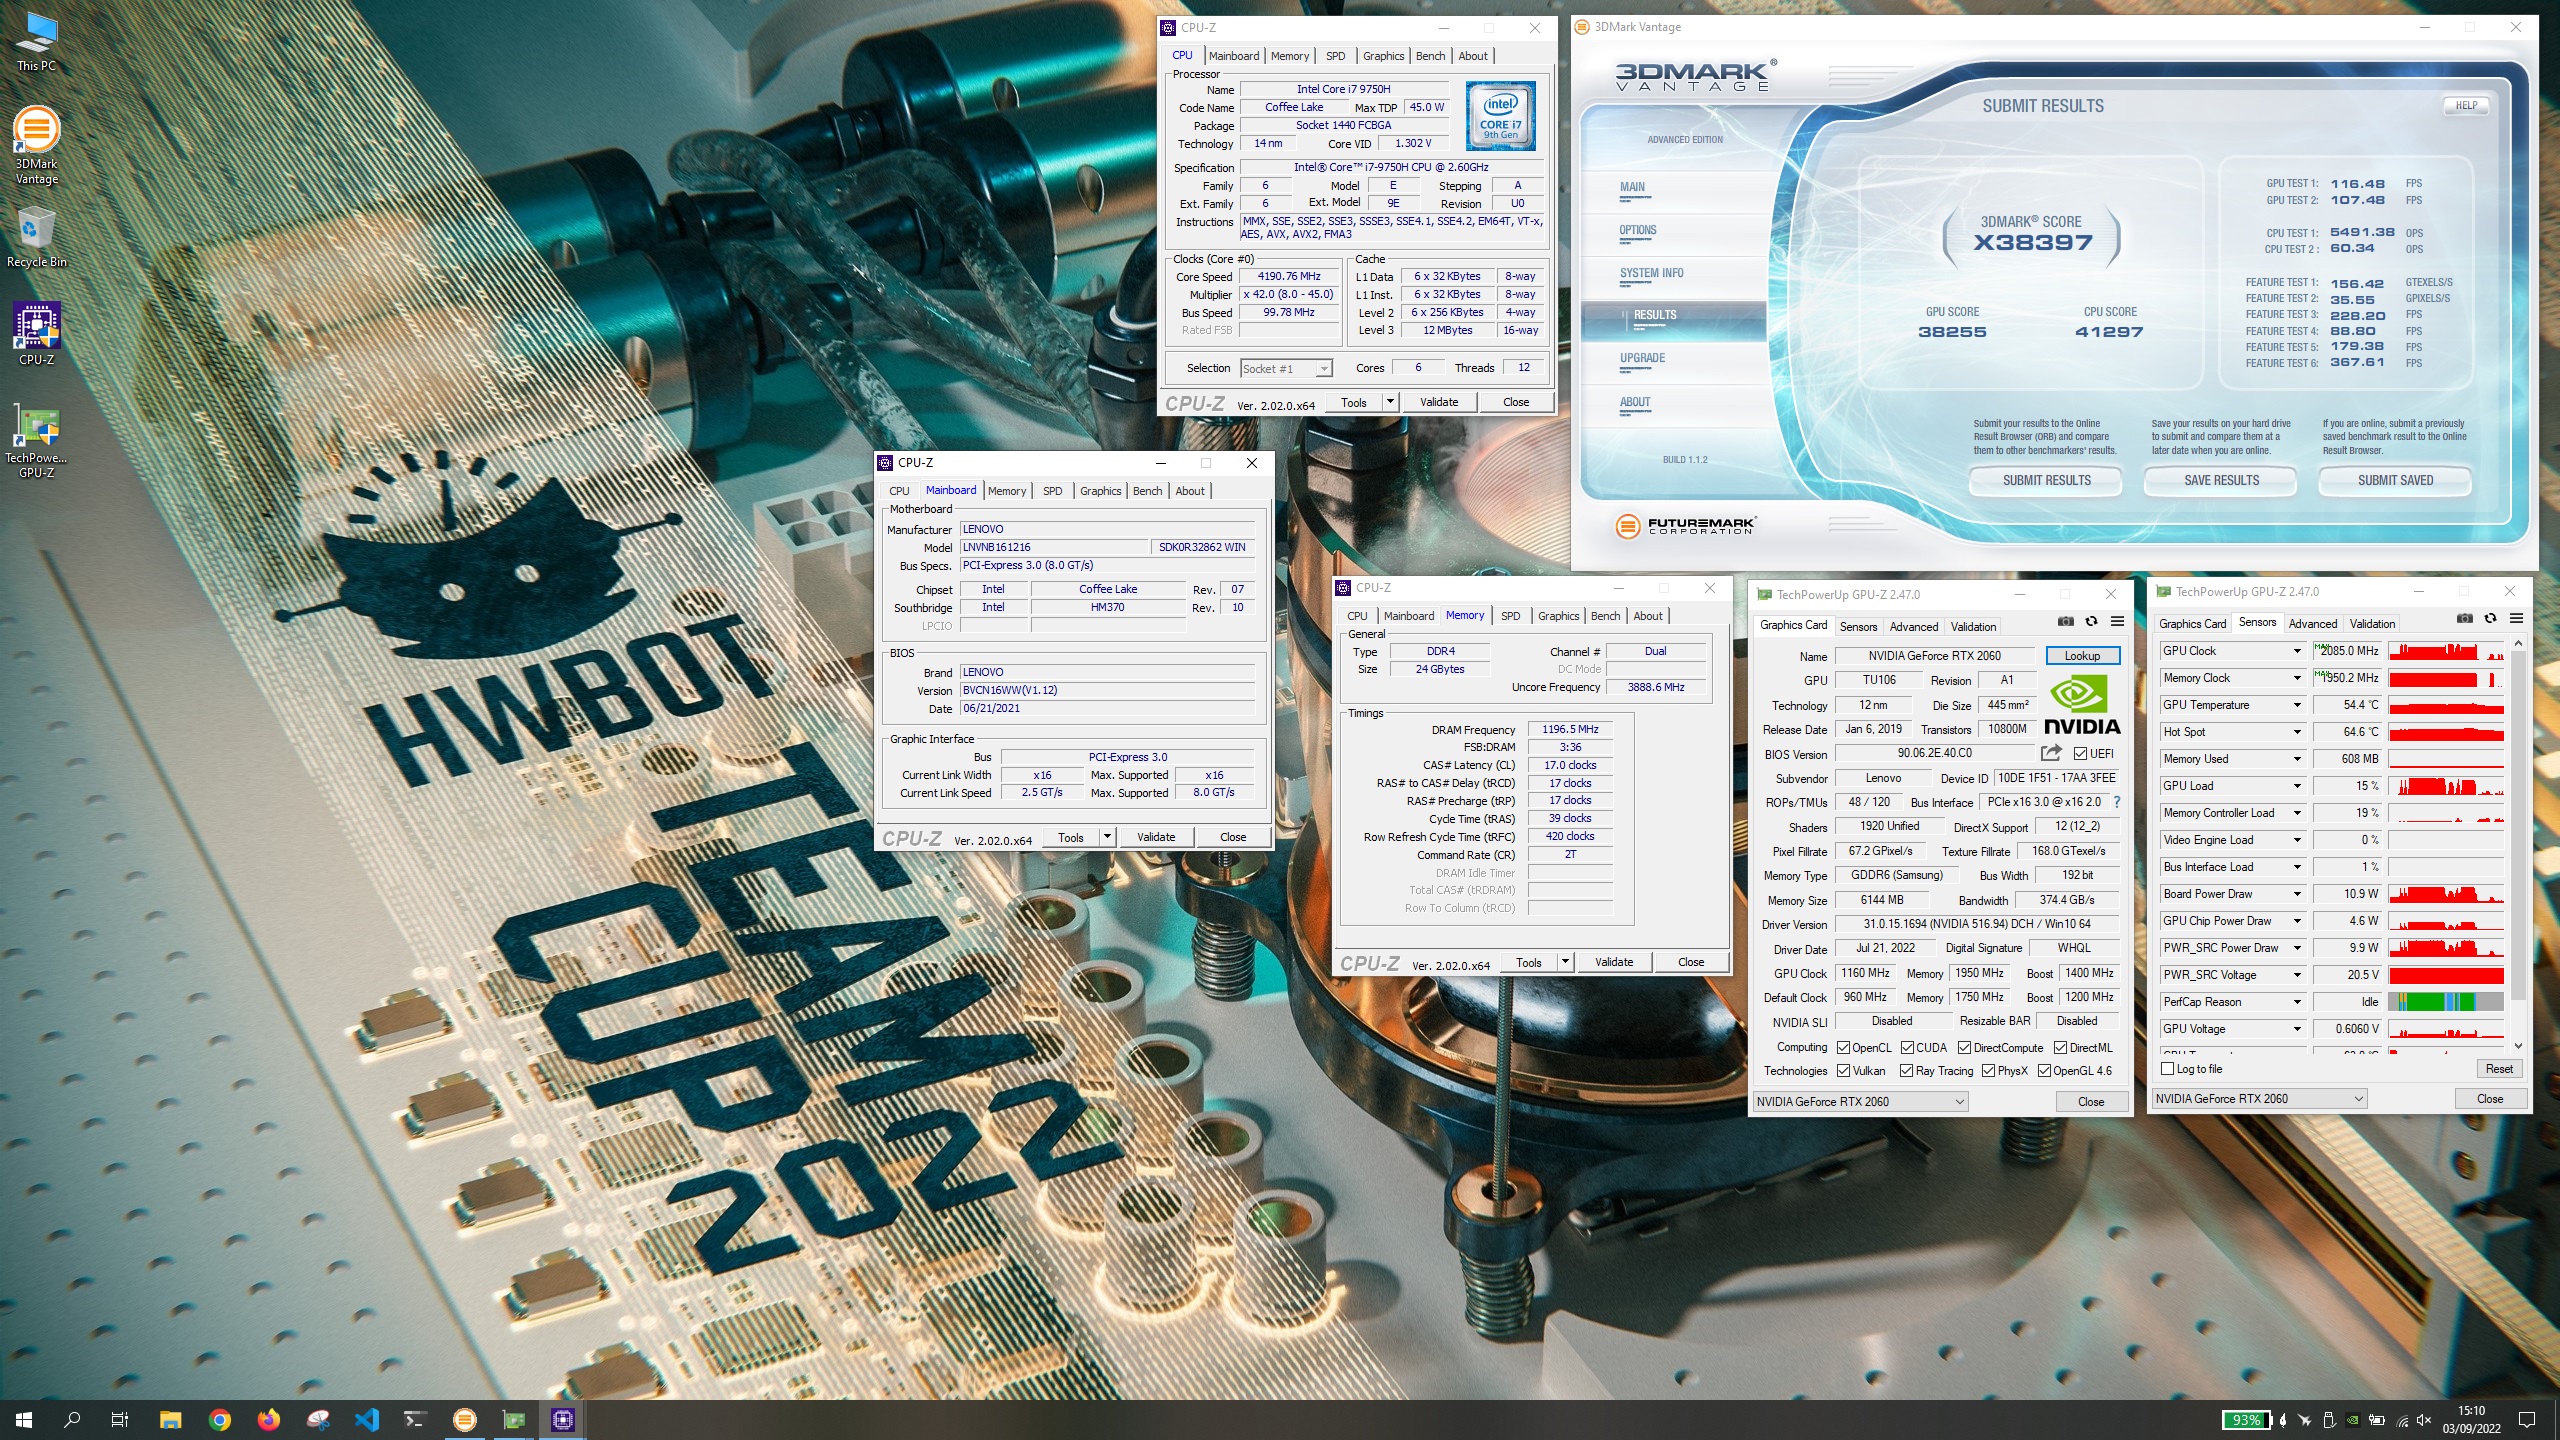Screen dimensions: 2560x1440
Task: Click the GPU Load sensor graph
Action: (2446, 786)
